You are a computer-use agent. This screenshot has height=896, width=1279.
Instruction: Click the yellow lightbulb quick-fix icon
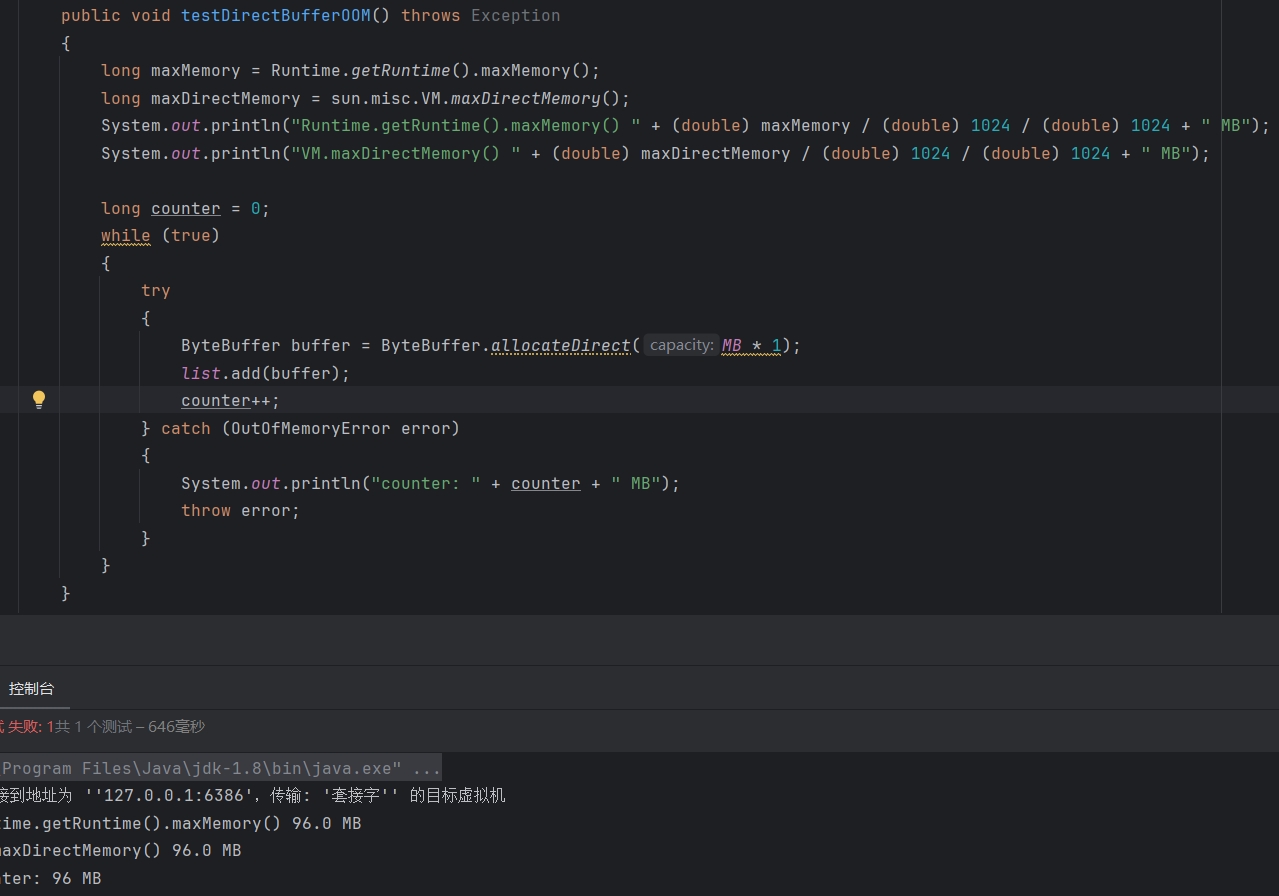tap(39, 400)
